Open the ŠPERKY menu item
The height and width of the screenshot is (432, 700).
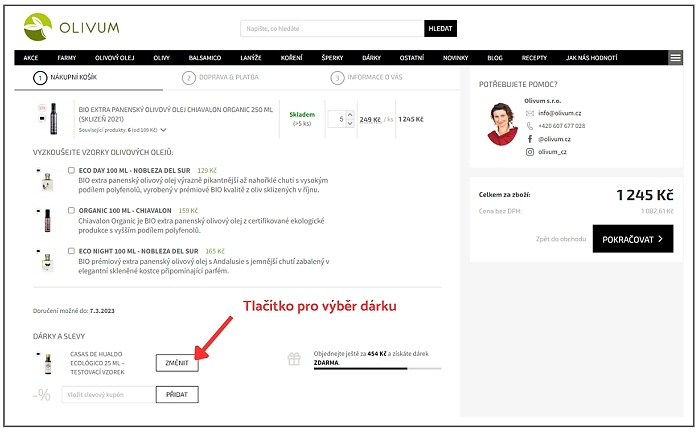click(x=332, y=58)
